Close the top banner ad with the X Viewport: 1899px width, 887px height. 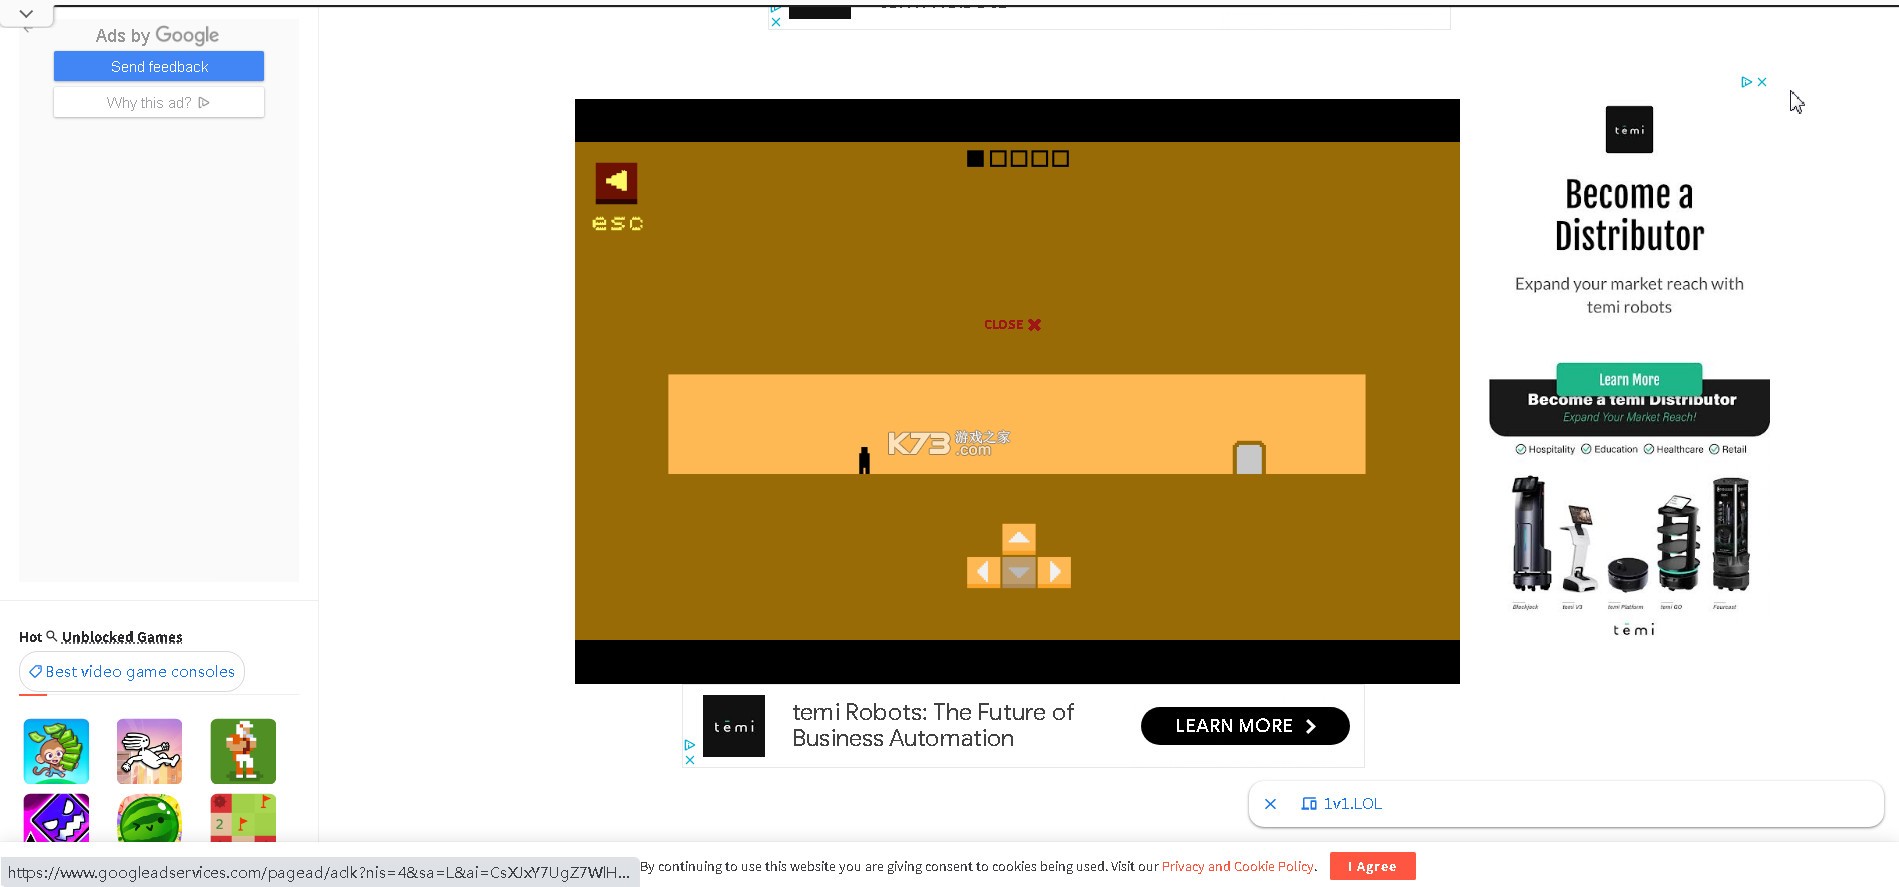[775, 22]
